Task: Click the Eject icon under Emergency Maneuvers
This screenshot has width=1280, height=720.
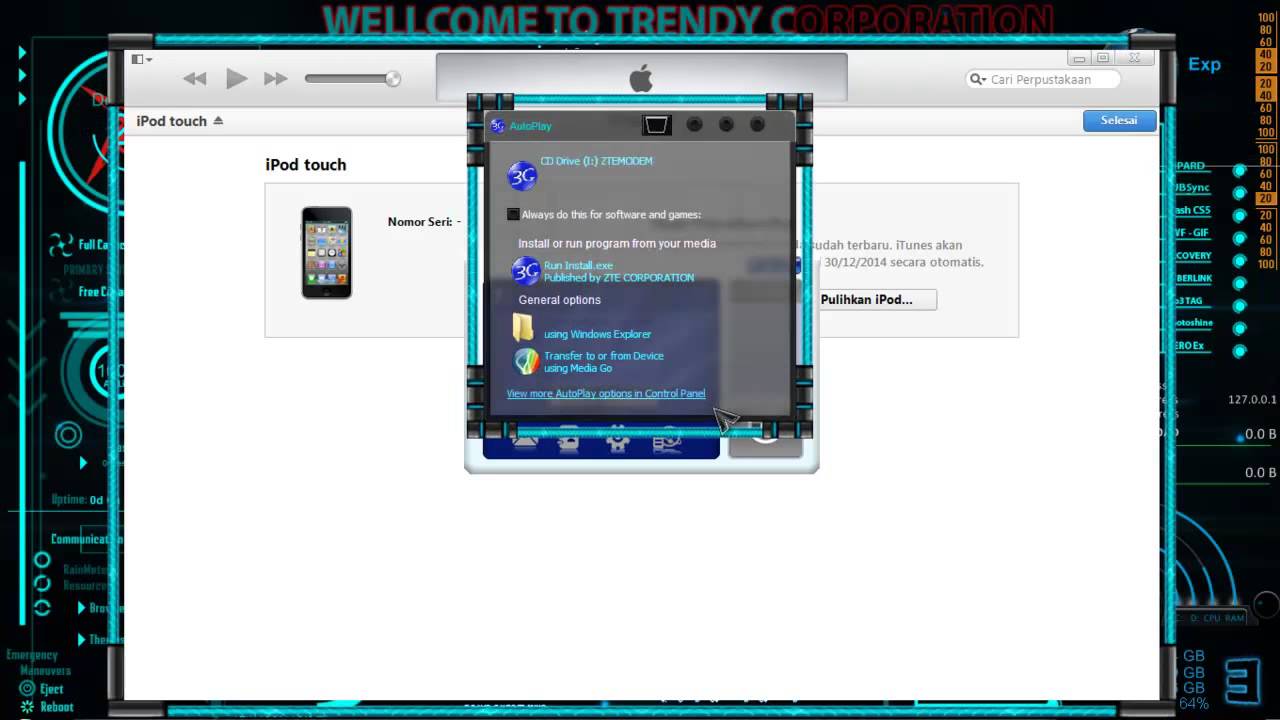Action: 27,689
